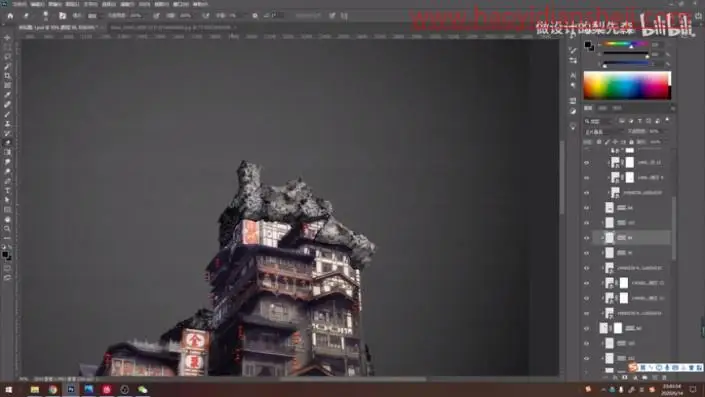Image resolution: width=705 pixels, height=397 pixels.
Task: Open the layer blend mode dropdown
Action: click(603, 132)
